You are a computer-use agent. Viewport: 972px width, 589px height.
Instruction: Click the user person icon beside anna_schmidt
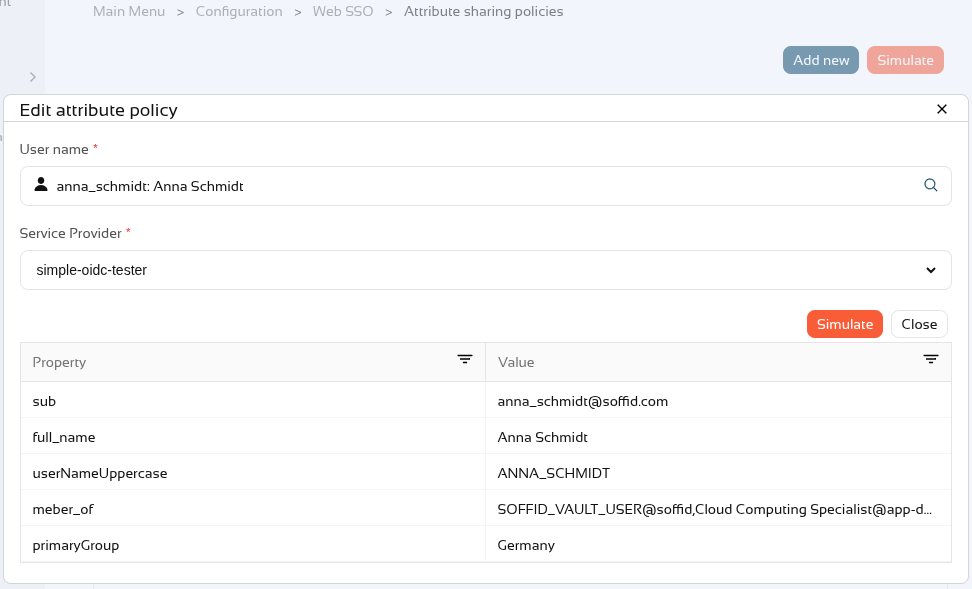pyautogui.click(x=41, y=185)
